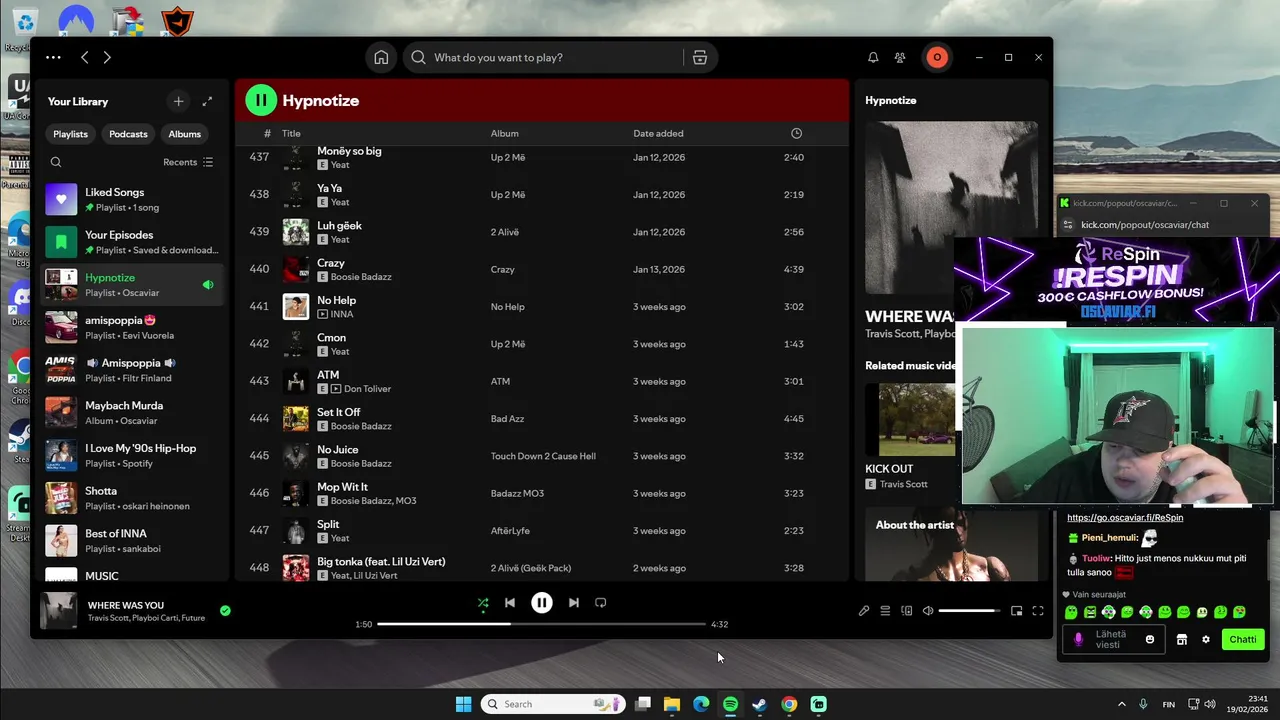The image size is (1280, 720).
Task: Toggle saved checkmark for WHERE WAS YOU
Action: click(x=225, y=610)
